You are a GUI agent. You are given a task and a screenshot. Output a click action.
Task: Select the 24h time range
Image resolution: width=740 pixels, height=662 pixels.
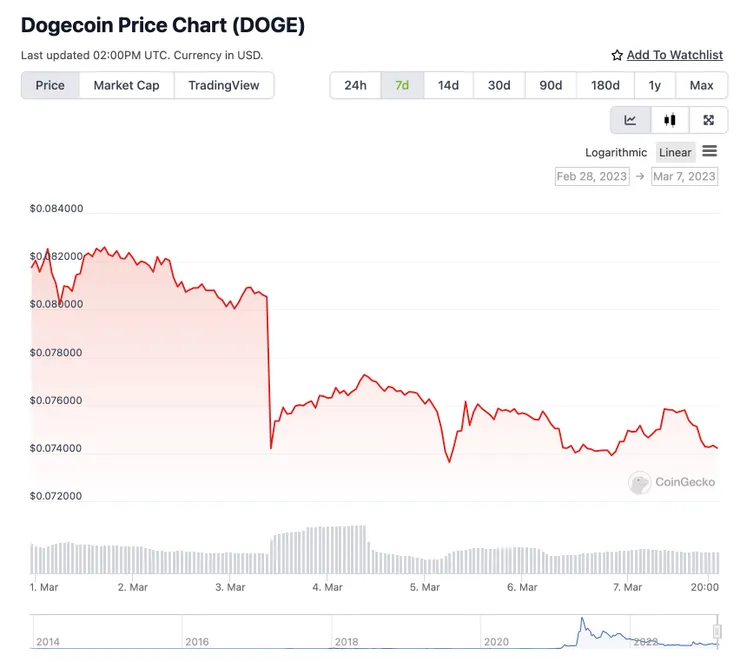click(x=355, y=85)
